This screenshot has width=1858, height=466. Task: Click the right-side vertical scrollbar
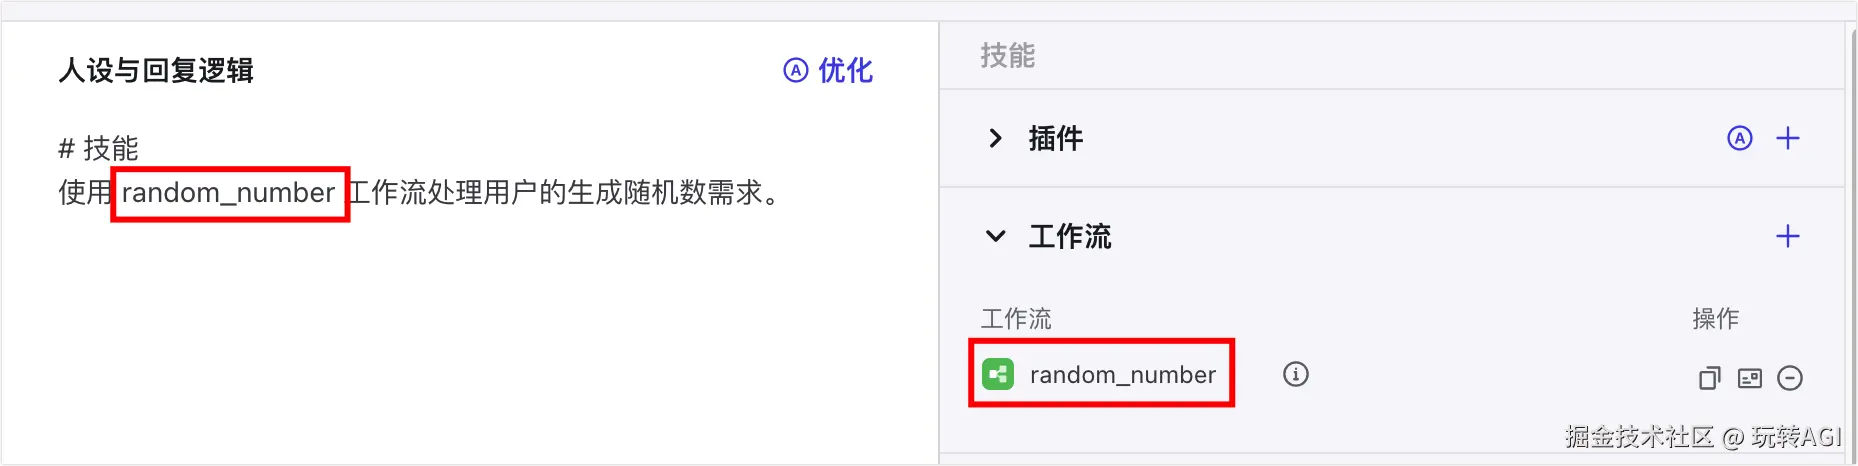pyautogui.click(x=1850, y=240)
